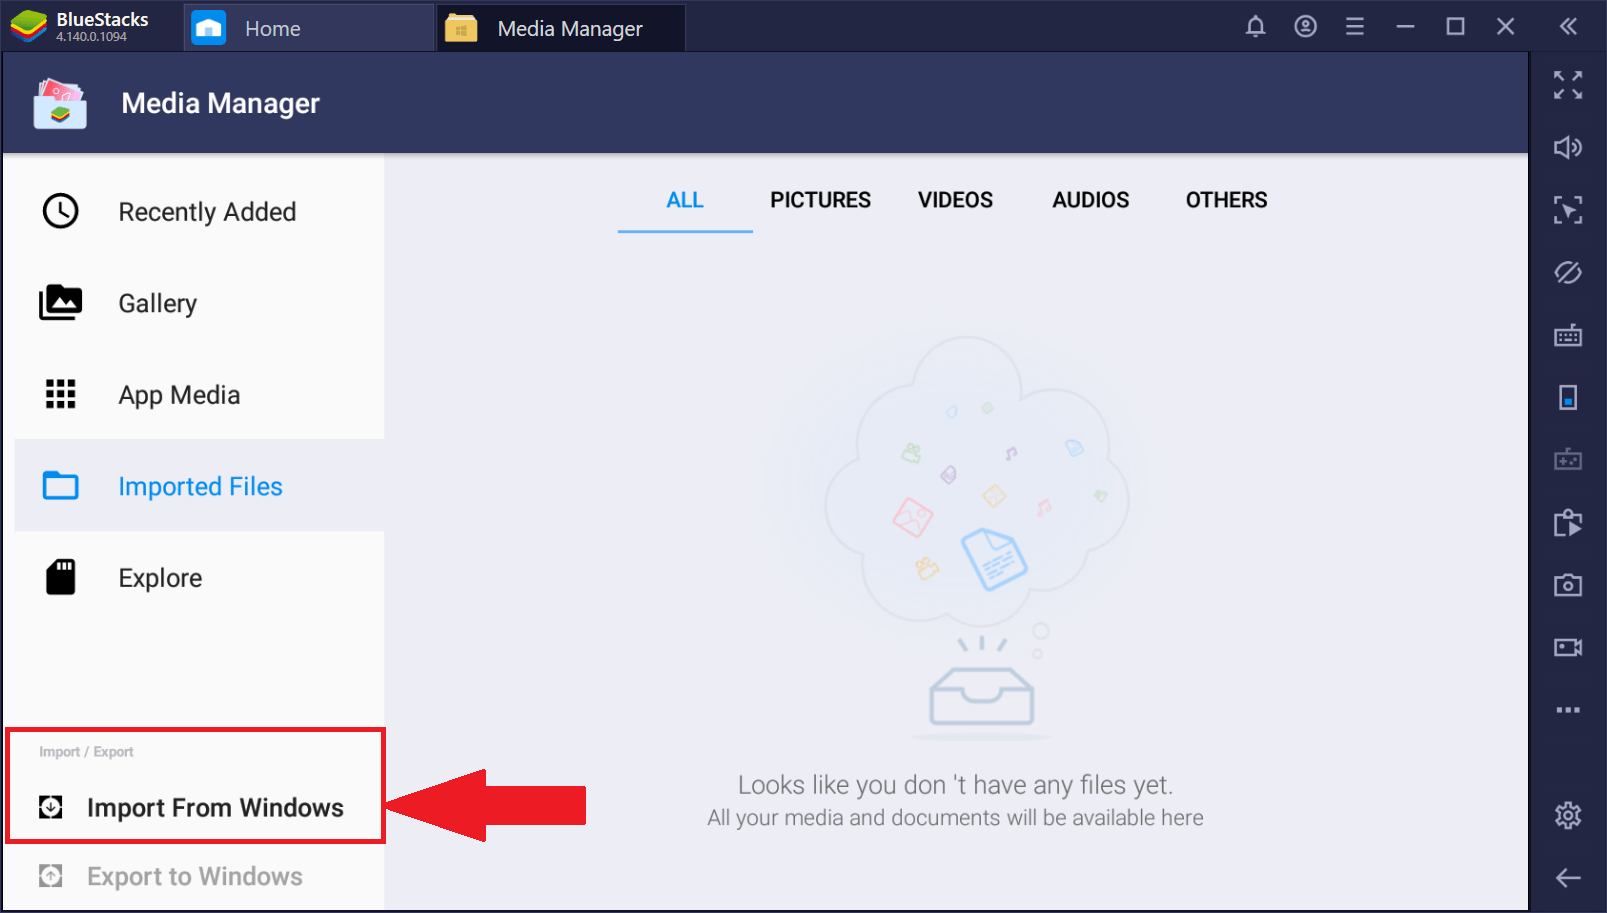Open the keyboard controls icon
This screenshot has width=1607, height=913.
pyautogui.click(x=1568, y=335)
